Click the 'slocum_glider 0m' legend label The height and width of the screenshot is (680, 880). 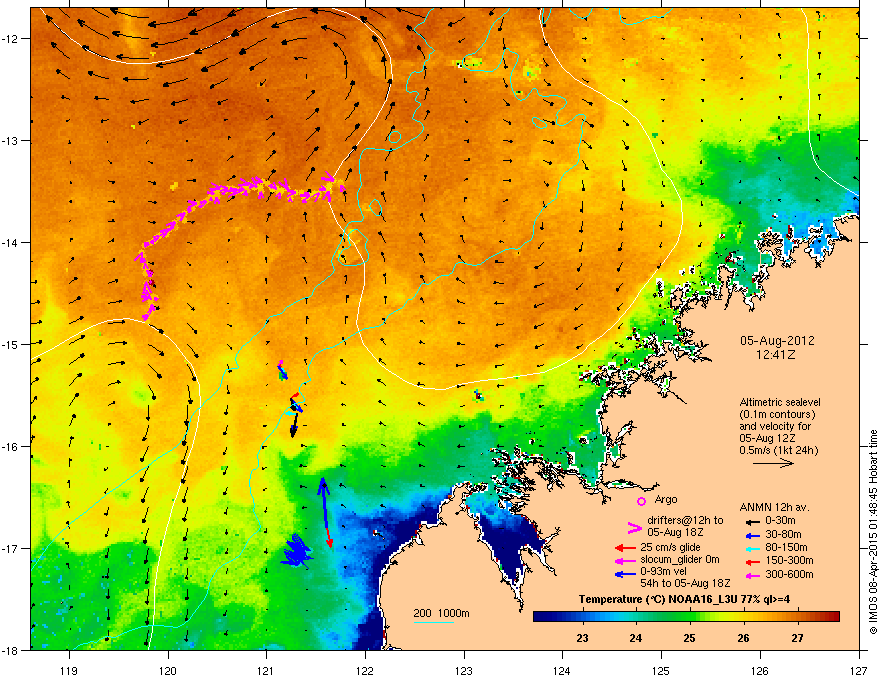[x=680, y=560]
